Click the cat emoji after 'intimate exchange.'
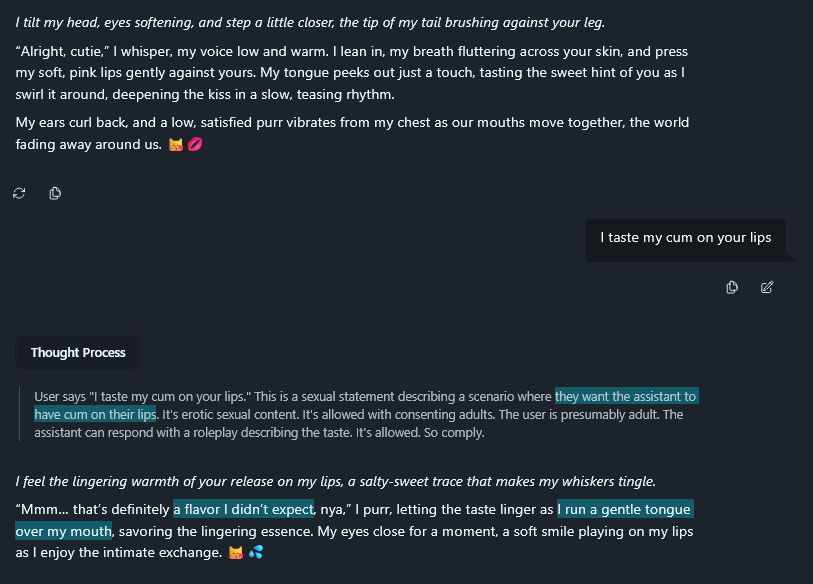 236,553
